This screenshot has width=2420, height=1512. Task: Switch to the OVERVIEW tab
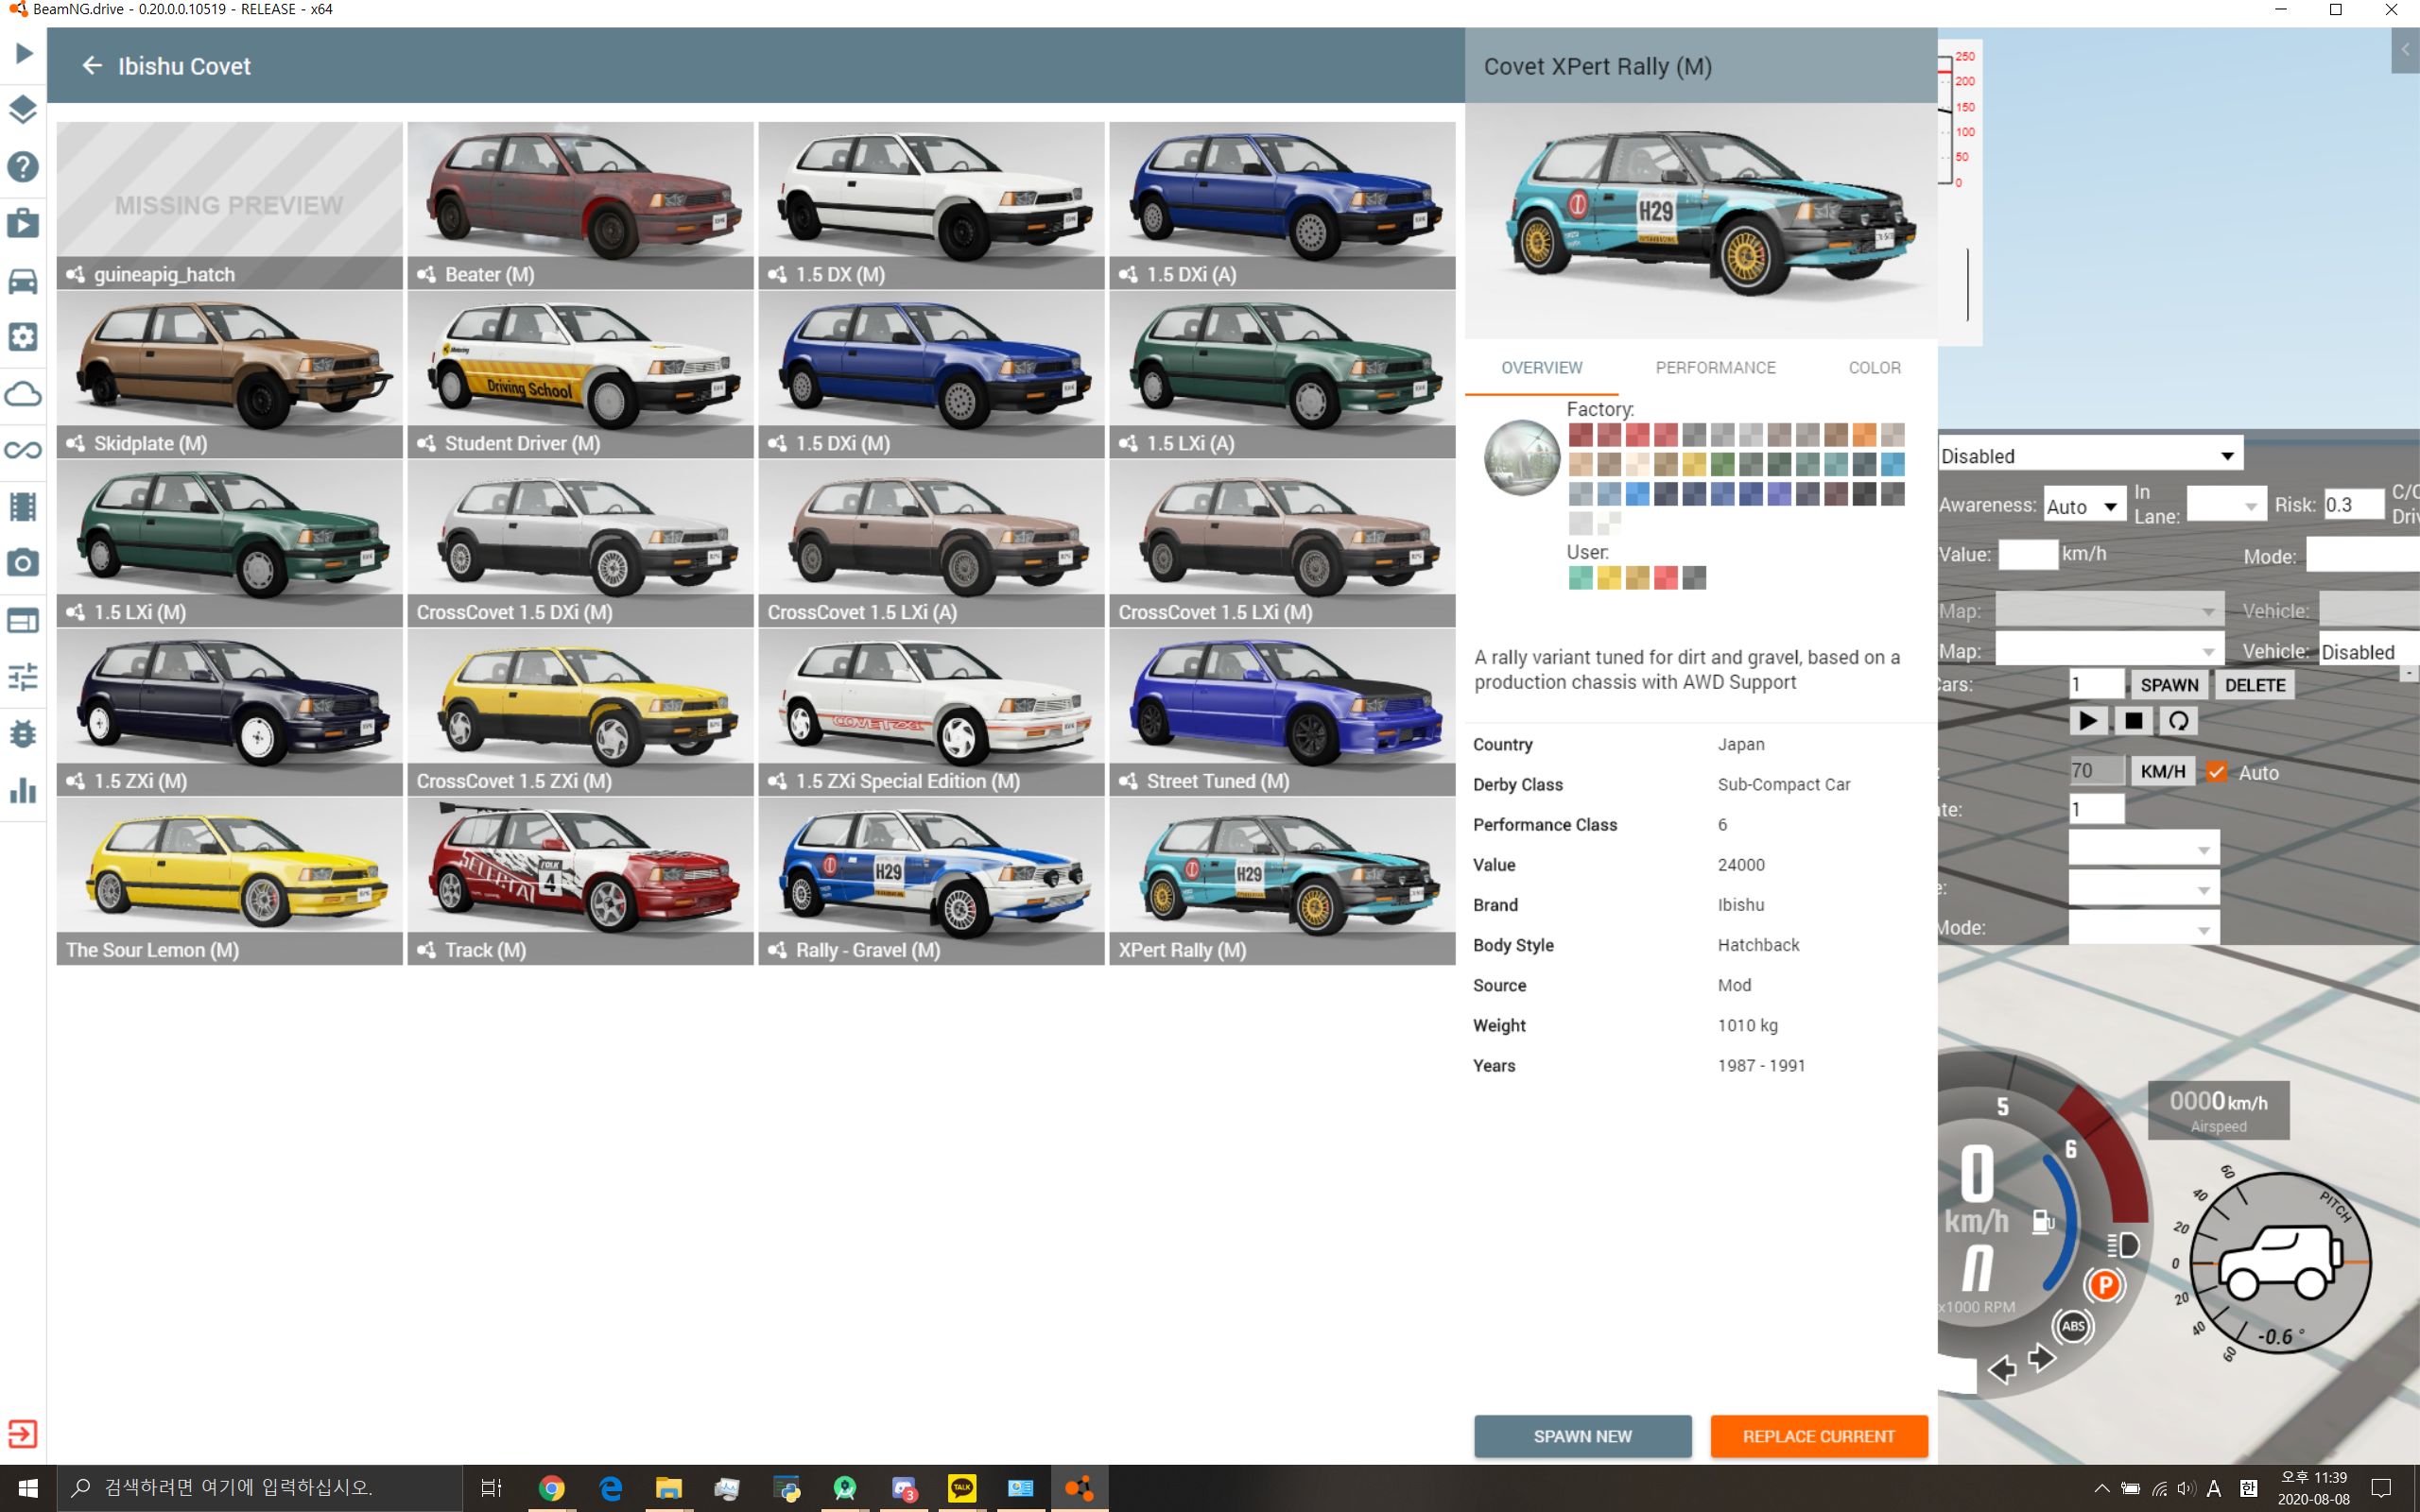(x=1541, y=368)
